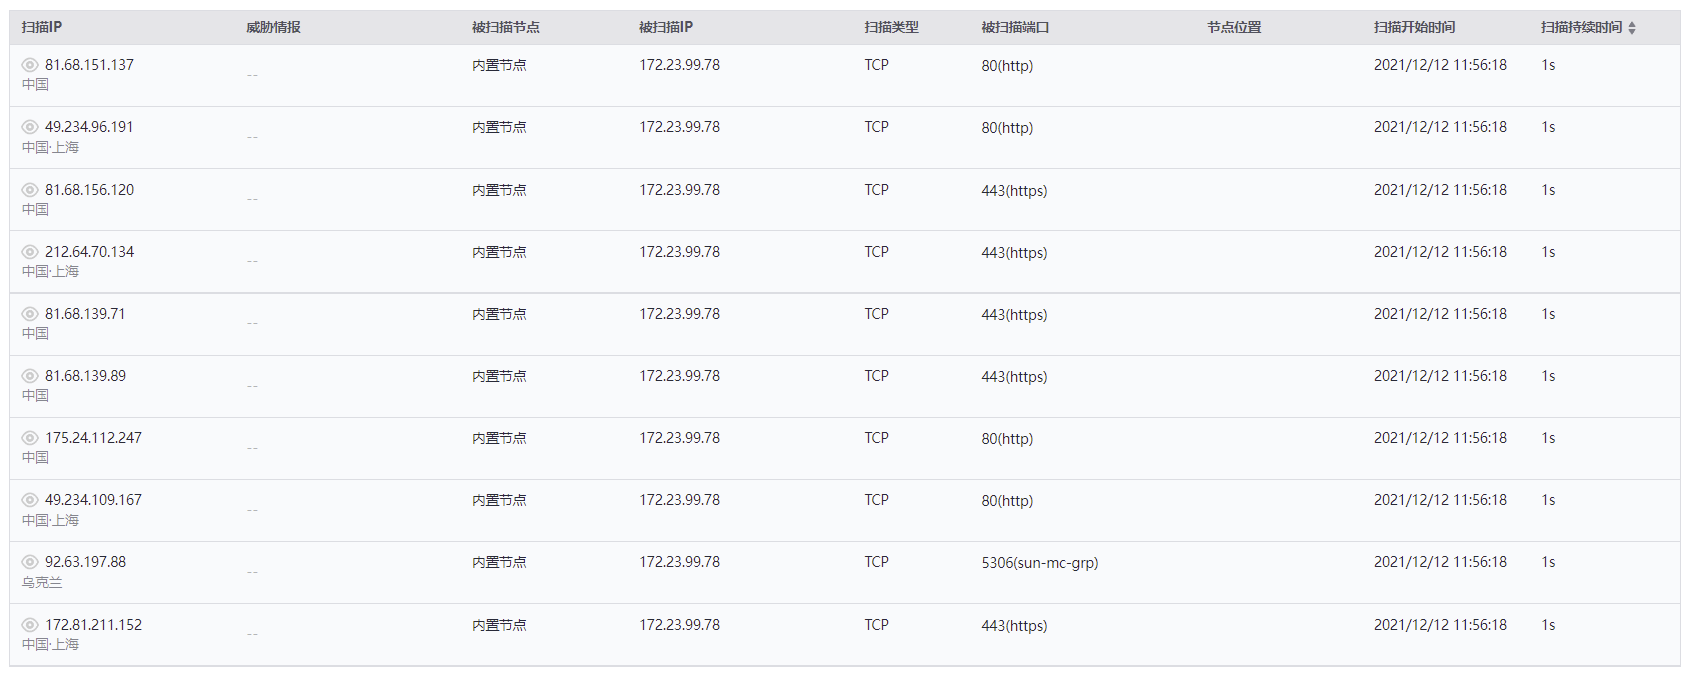The height and width of the screenshot is (678, 1688).
Task: Sort by the 扫描持续时间 arrow icon
Action: 1632,28
